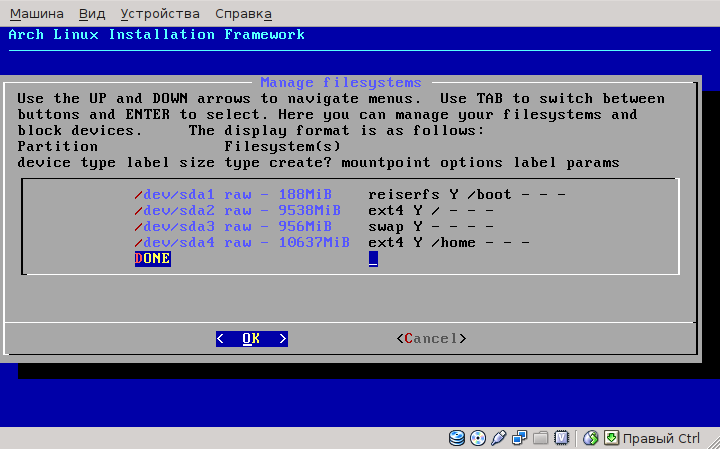Click the Manage filesystems dialog title

pyautogui.click(x=341, y=83)
